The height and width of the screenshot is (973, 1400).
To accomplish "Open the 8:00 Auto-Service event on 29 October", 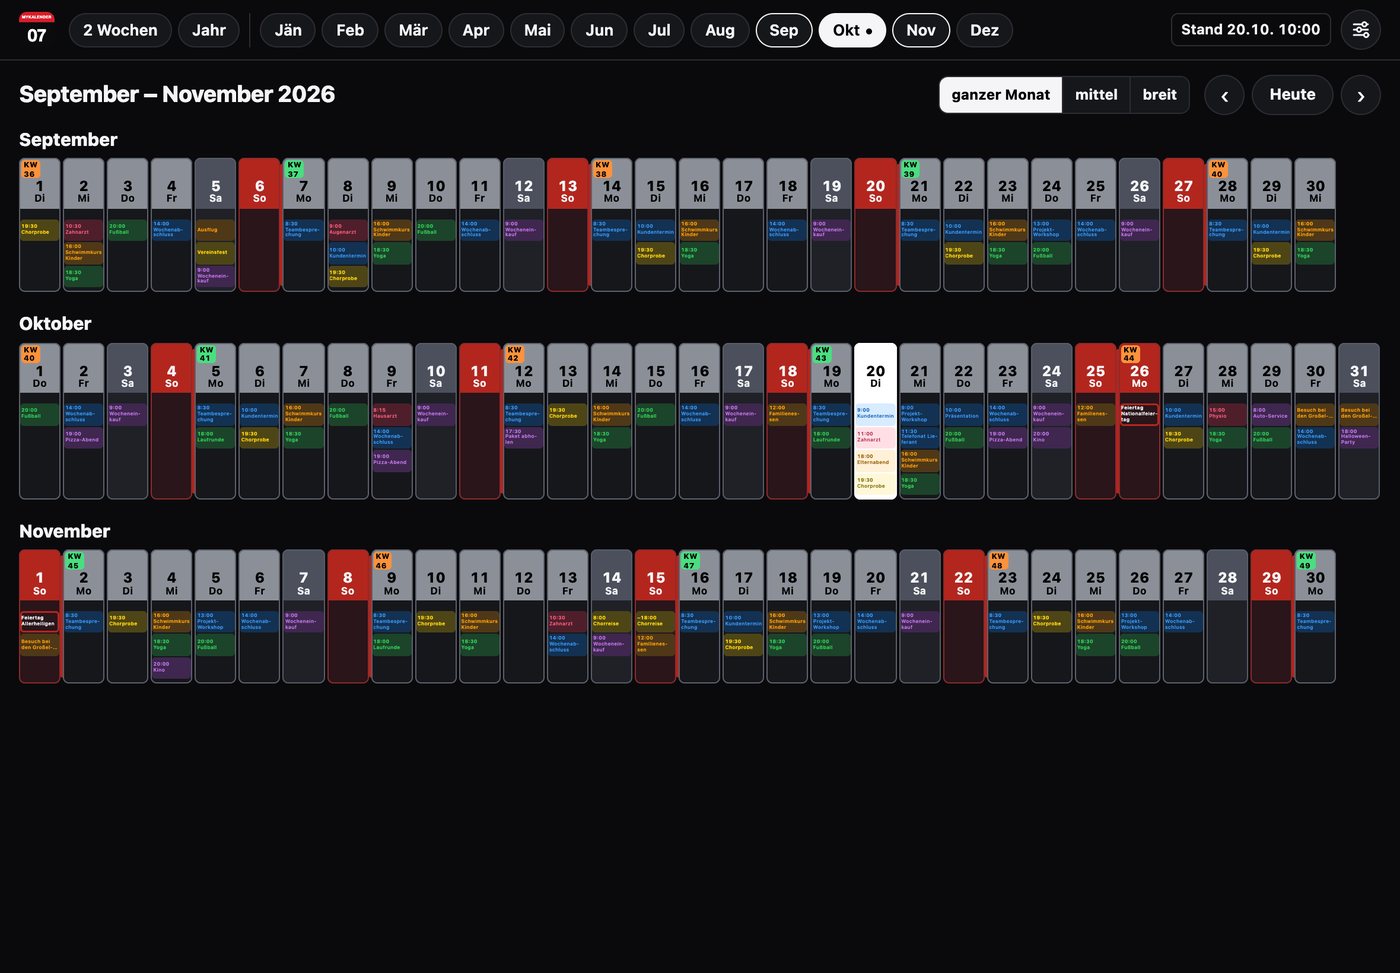I will [1271, 413].
